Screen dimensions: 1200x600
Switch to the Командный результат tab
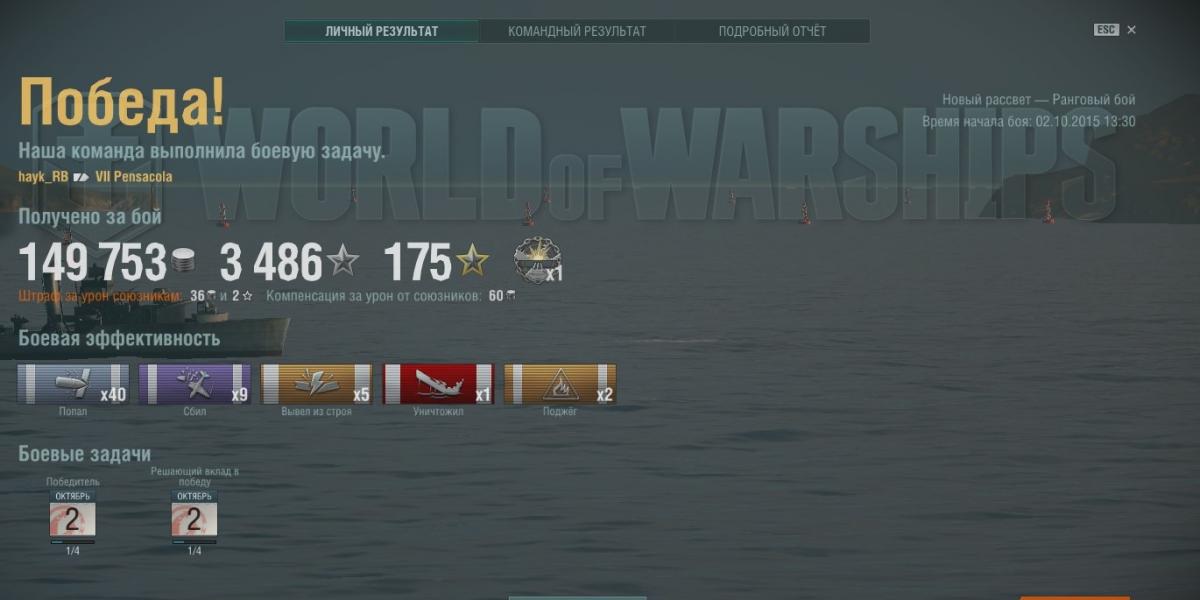(x=576, y=31)
